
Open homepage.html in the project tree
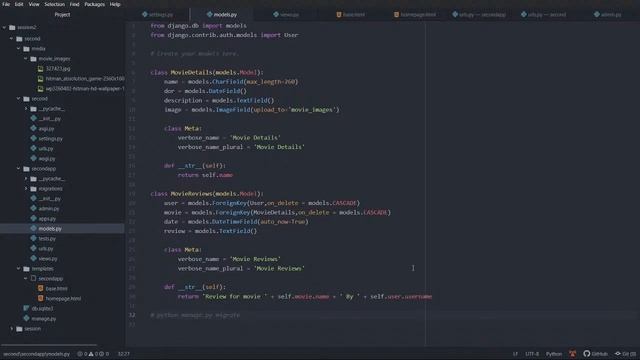[63, 298]
